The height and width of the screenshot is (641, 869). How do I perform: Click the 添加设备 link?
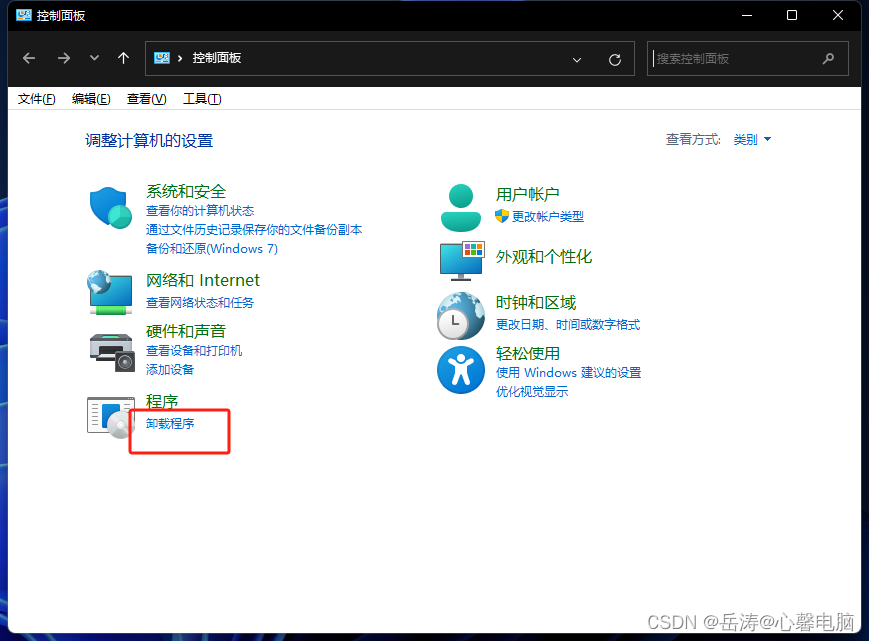170,370
